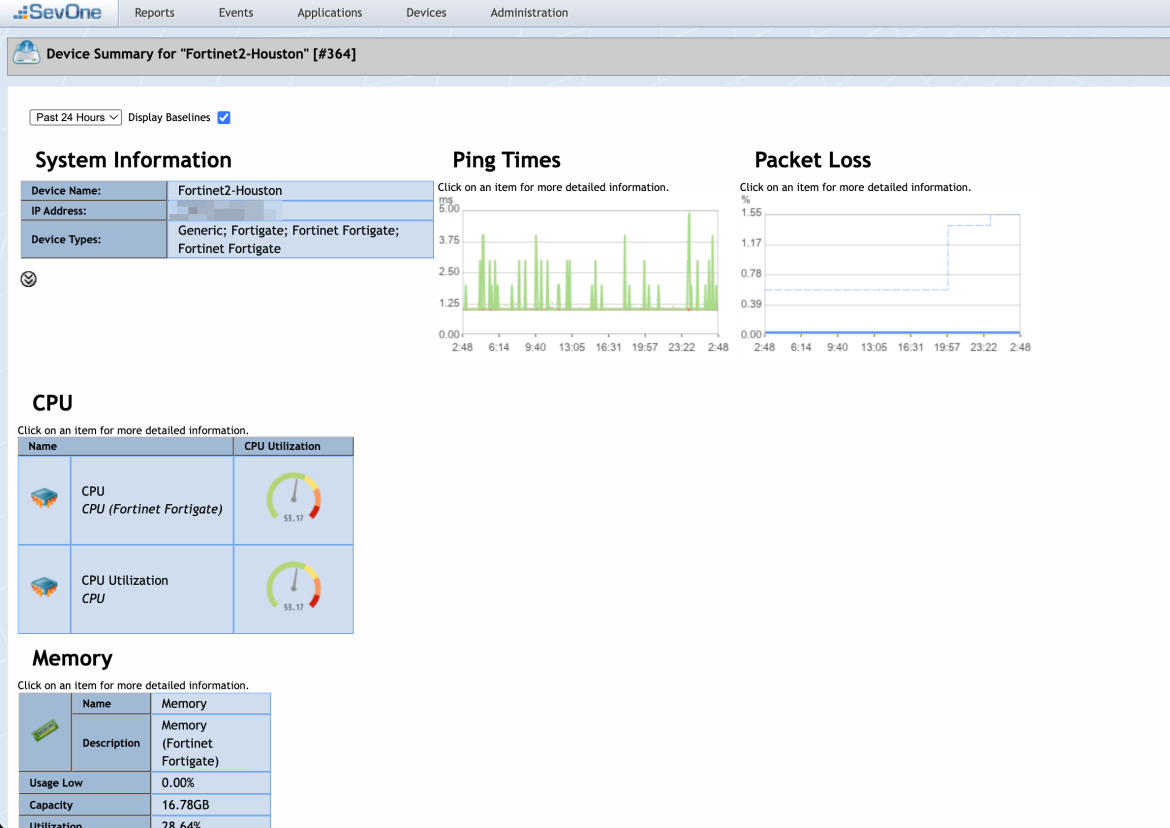Click the SevOne logo

[57, 12]
